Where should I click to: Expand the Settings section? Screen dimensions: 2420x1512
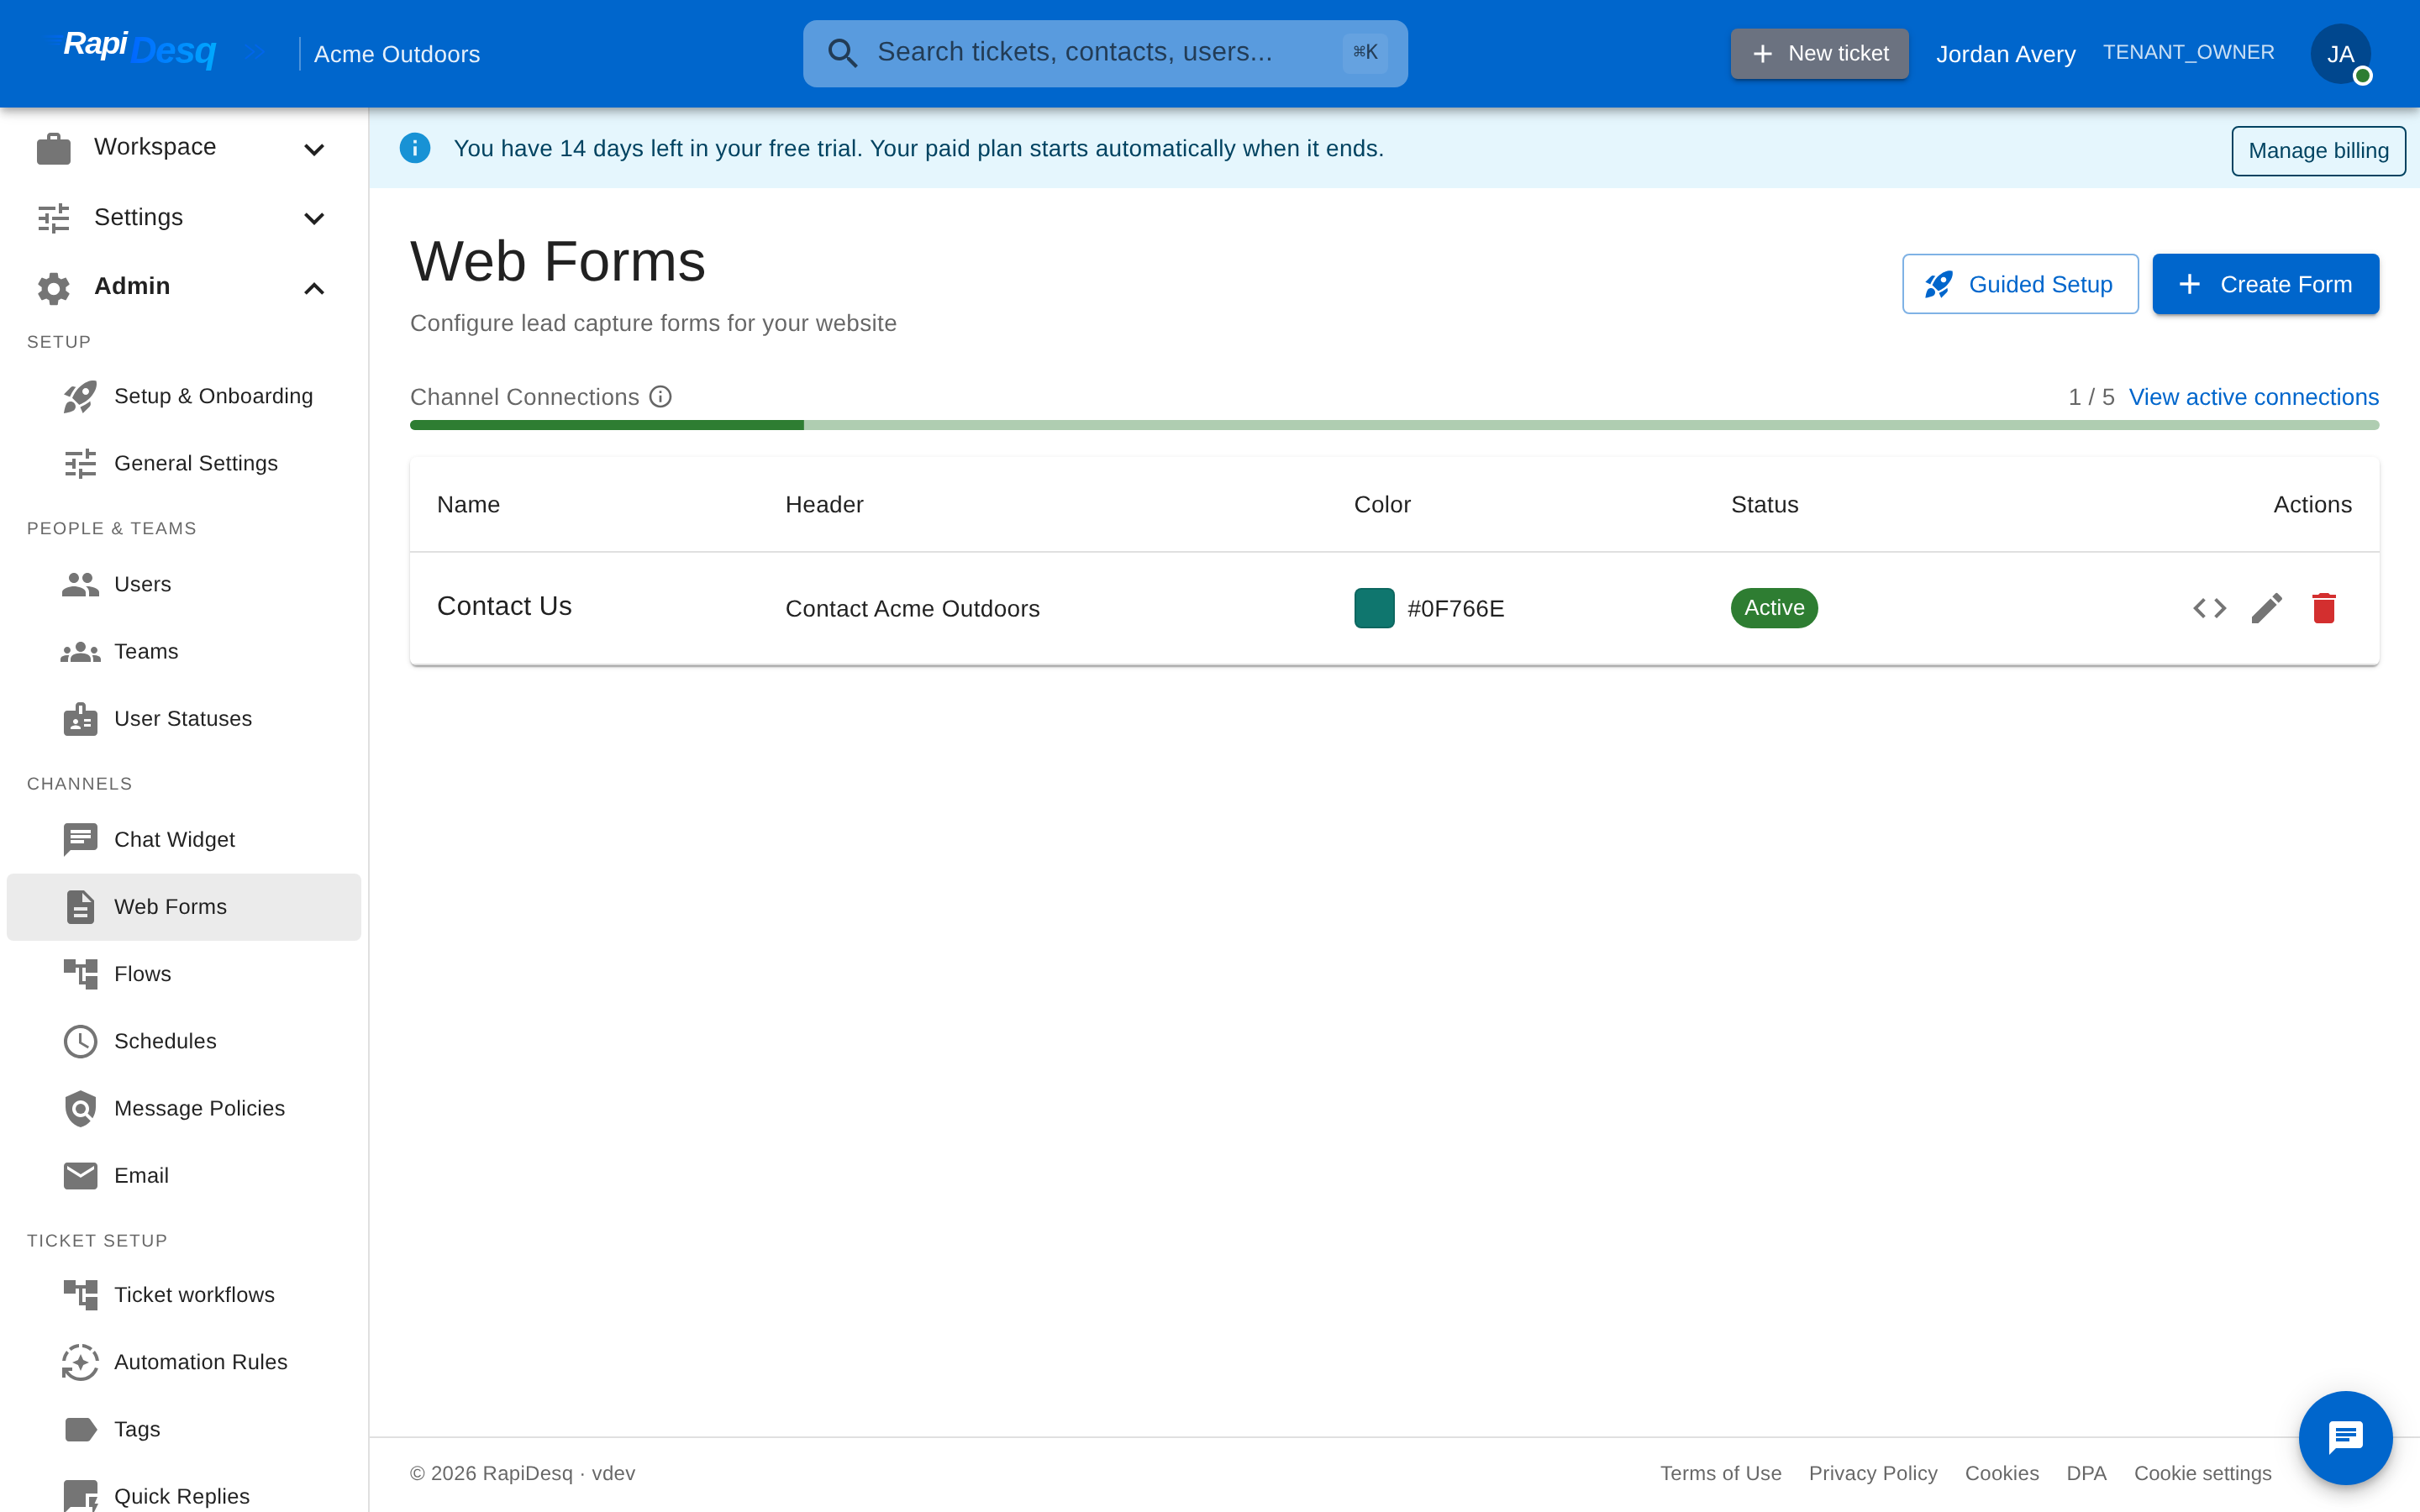click(184, 218)
